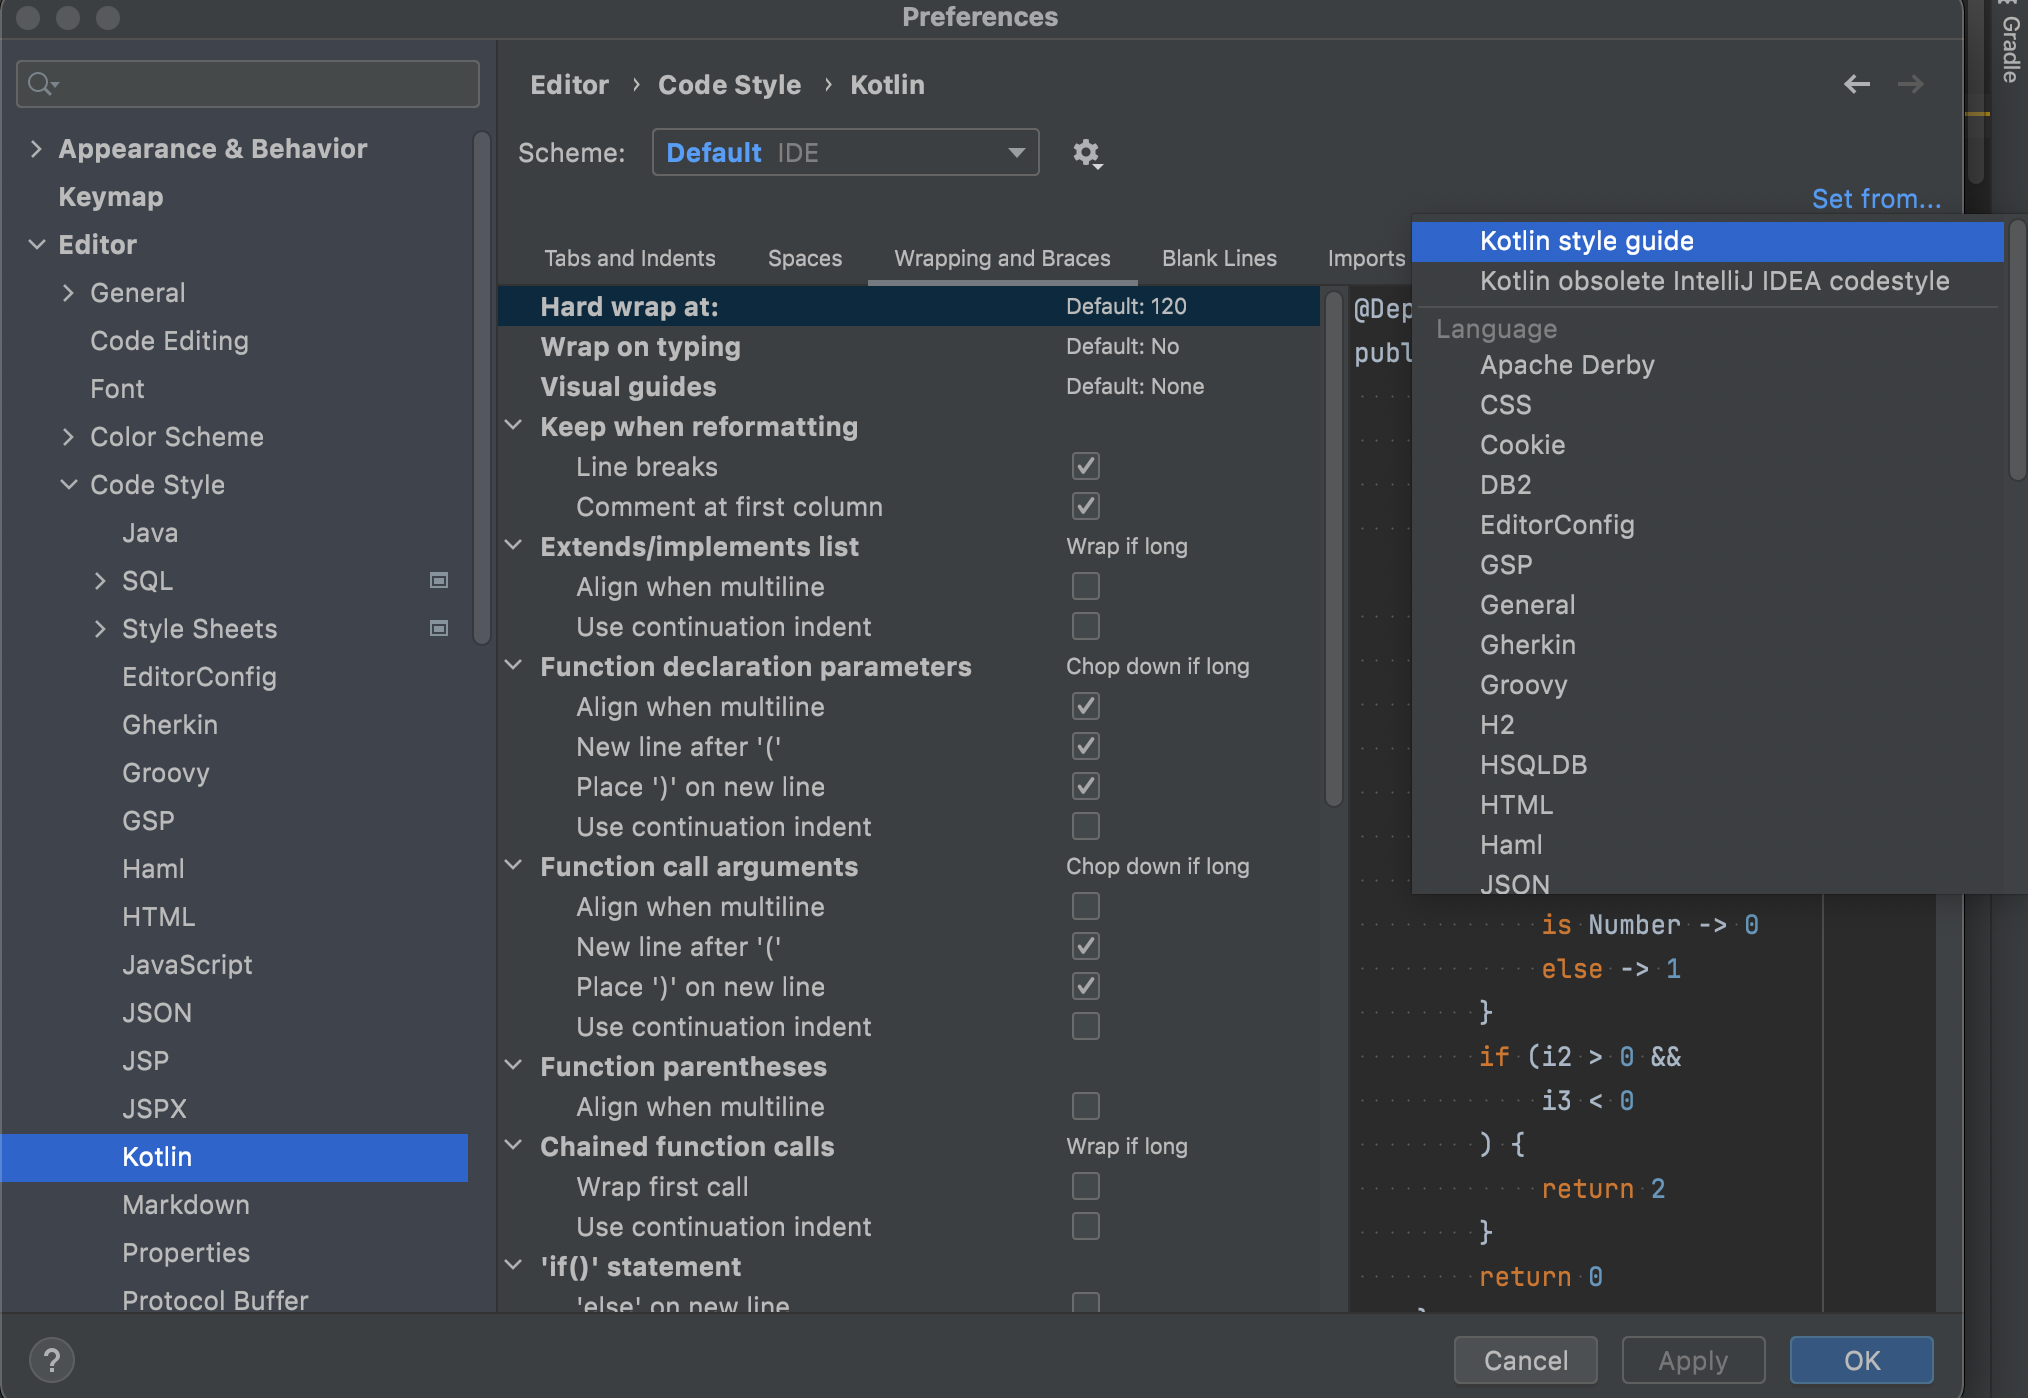Expand Appearance & Behavior section
The image size is (2028, 1398).
(x=37, y=149)
